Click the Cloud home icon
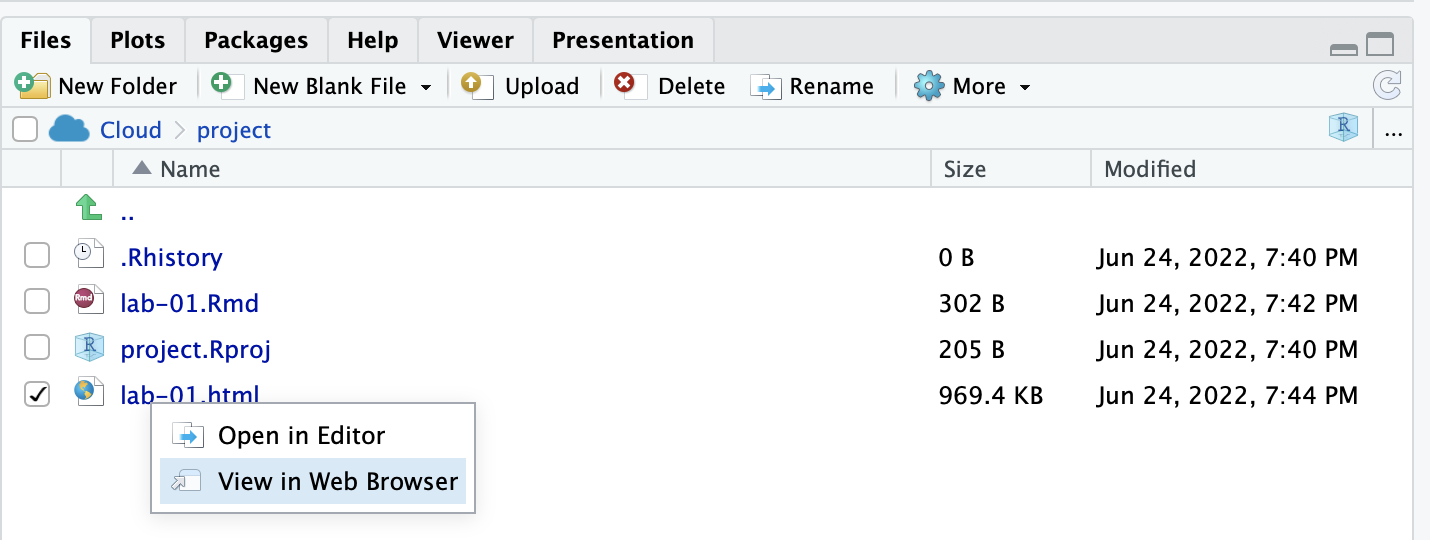 pyautogui.click(x=70, y=130)
